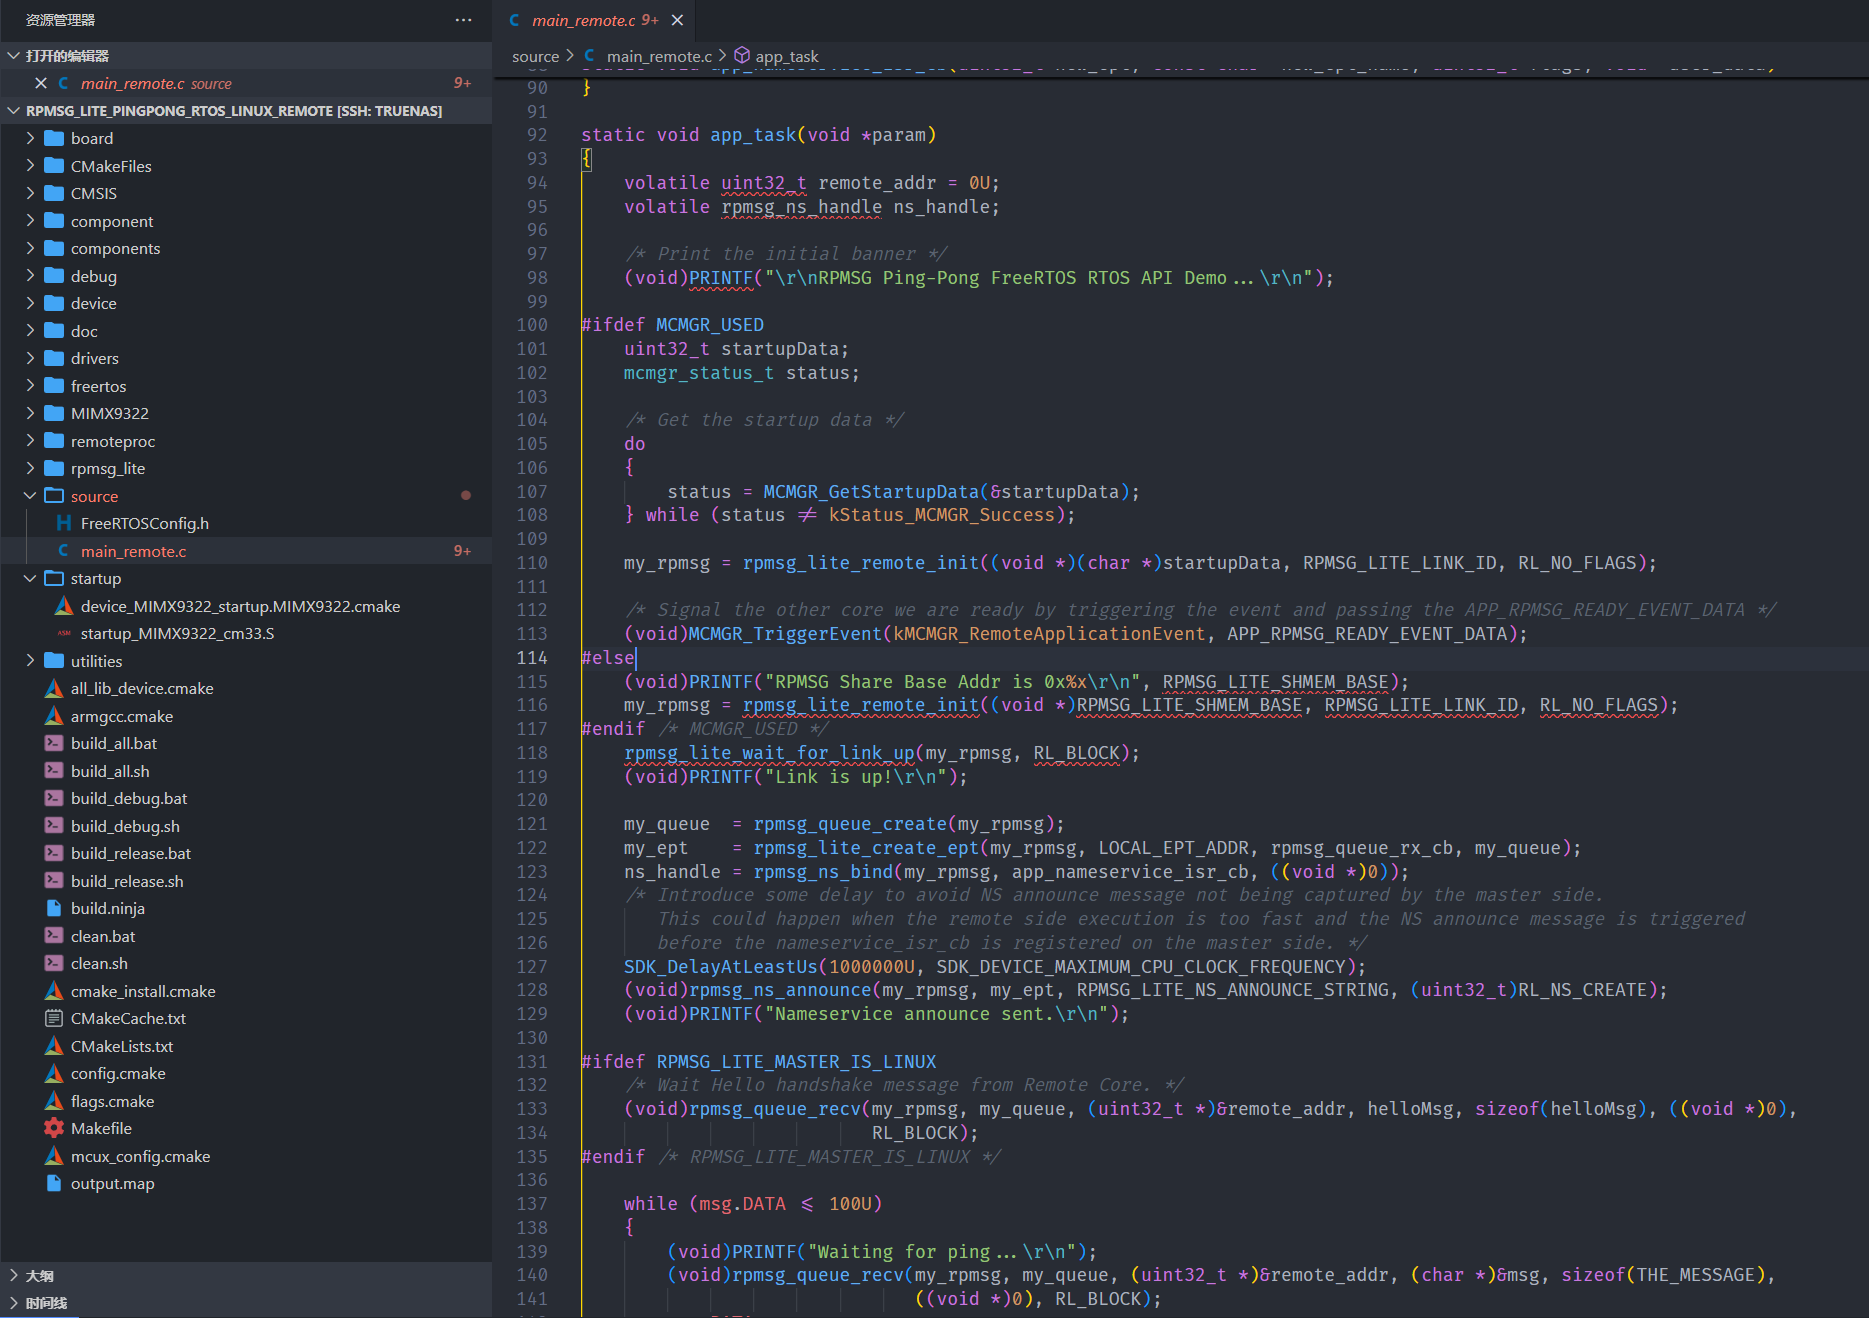Expand the timeline panel
Viewport: 1869px width, 1318px height.
click(13, 1303)
